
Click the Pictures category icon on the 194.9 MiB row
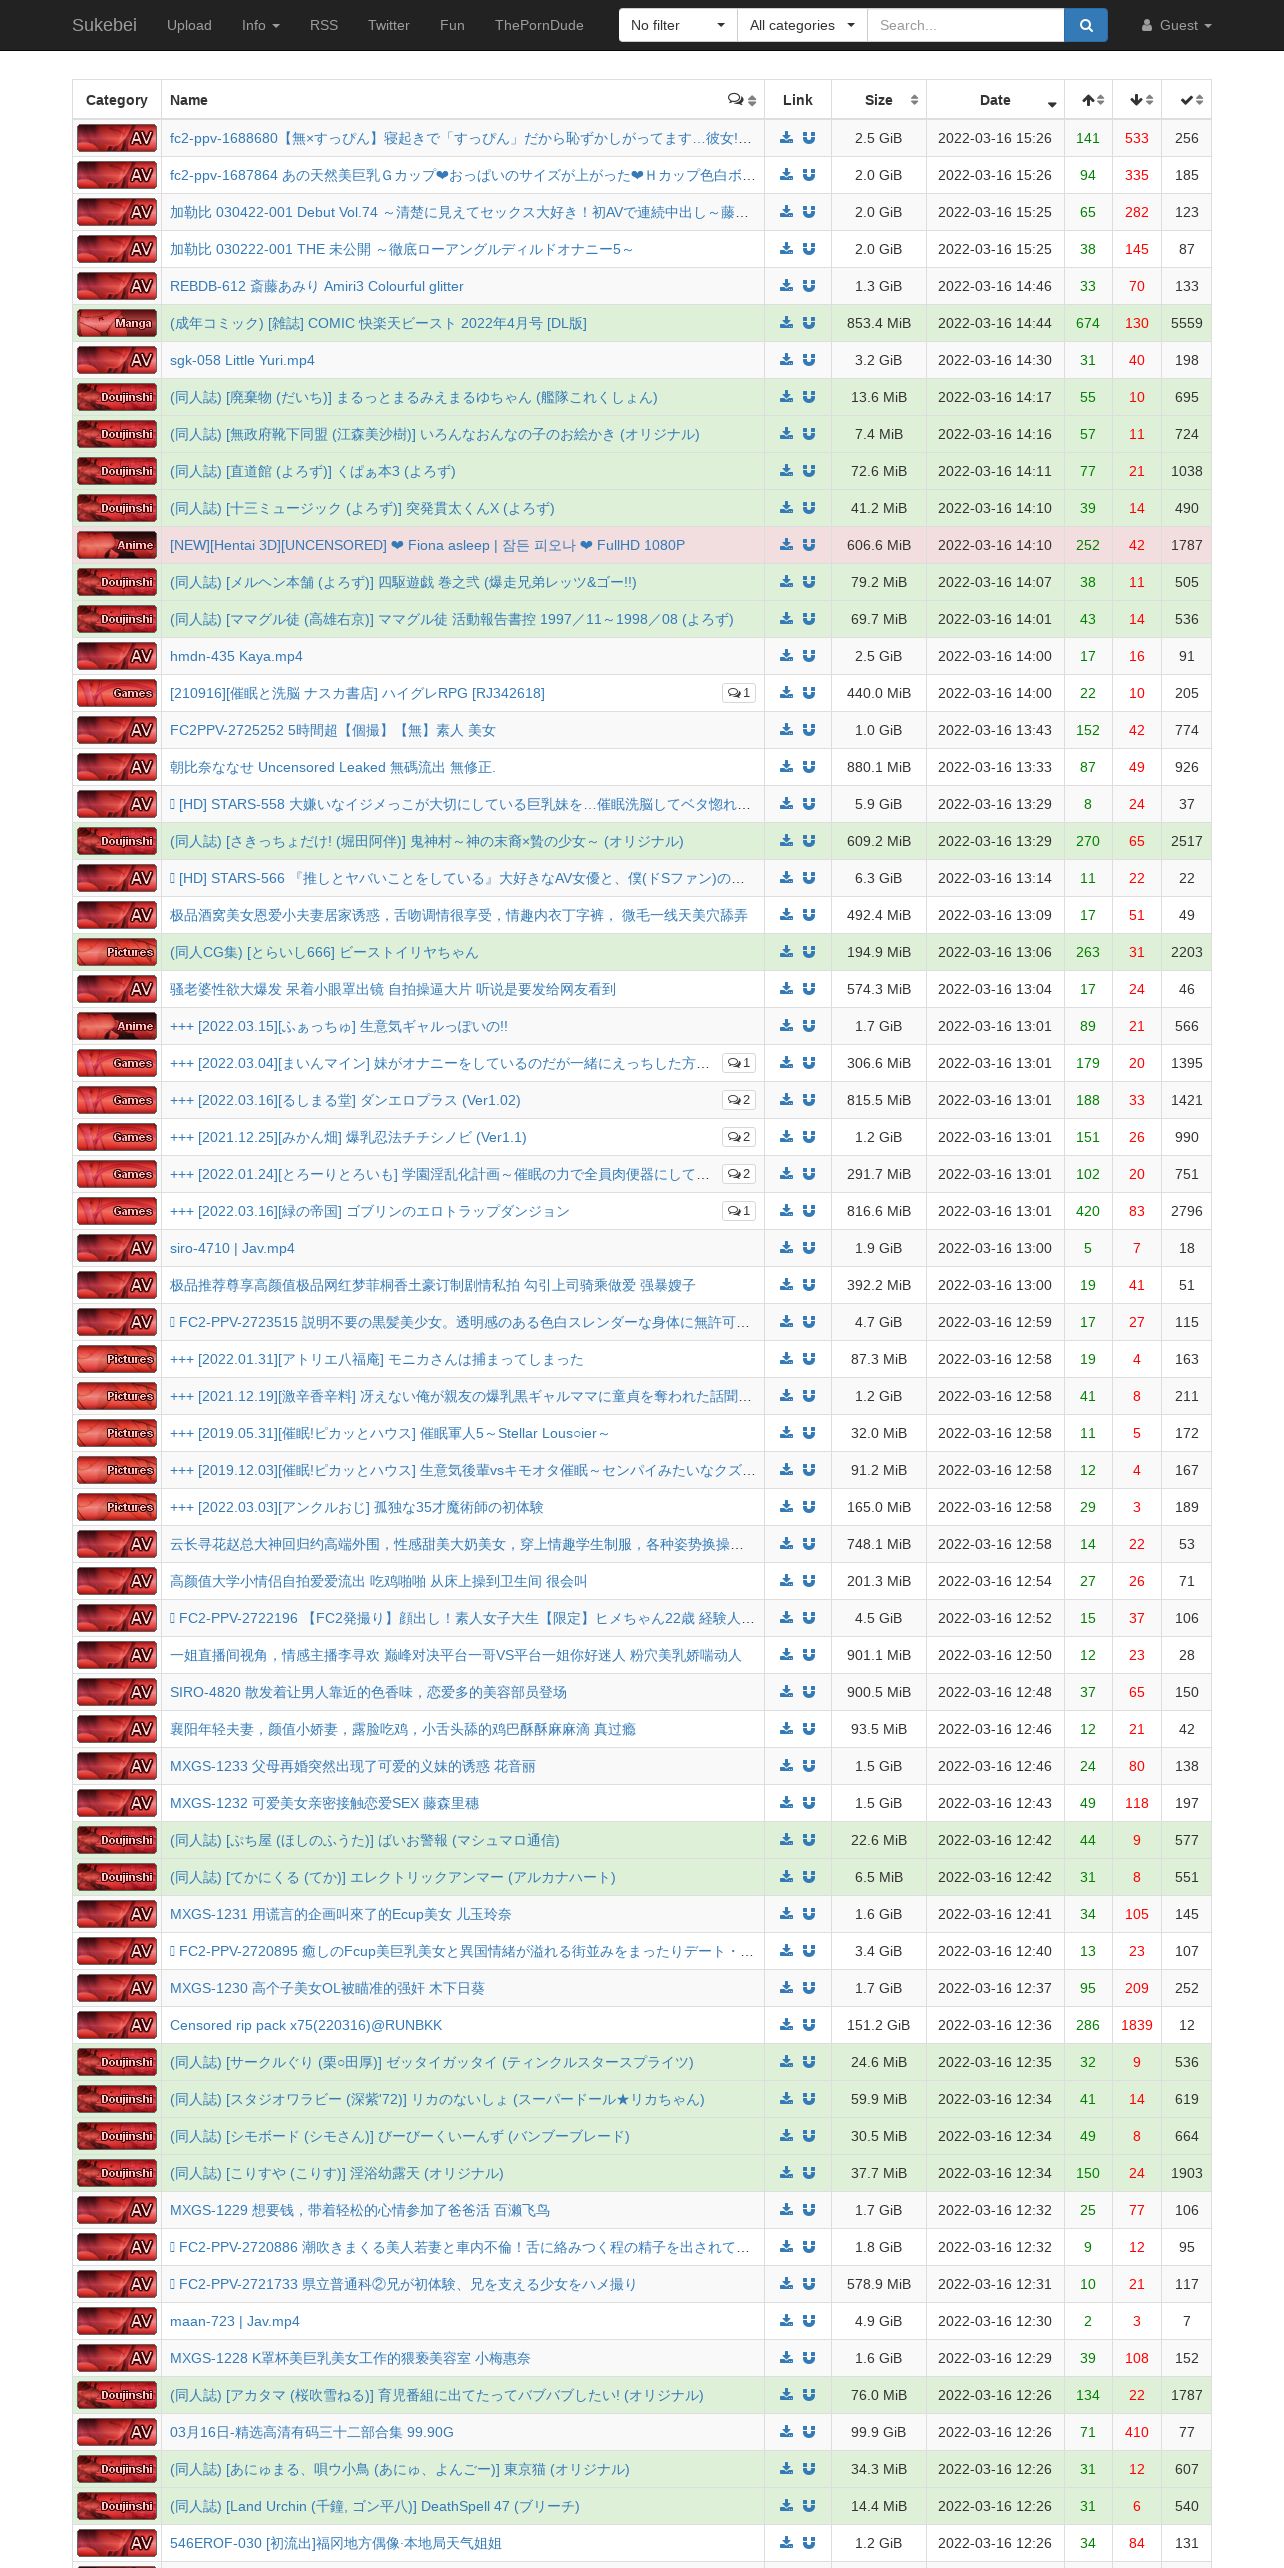click(x=117, y=952)
